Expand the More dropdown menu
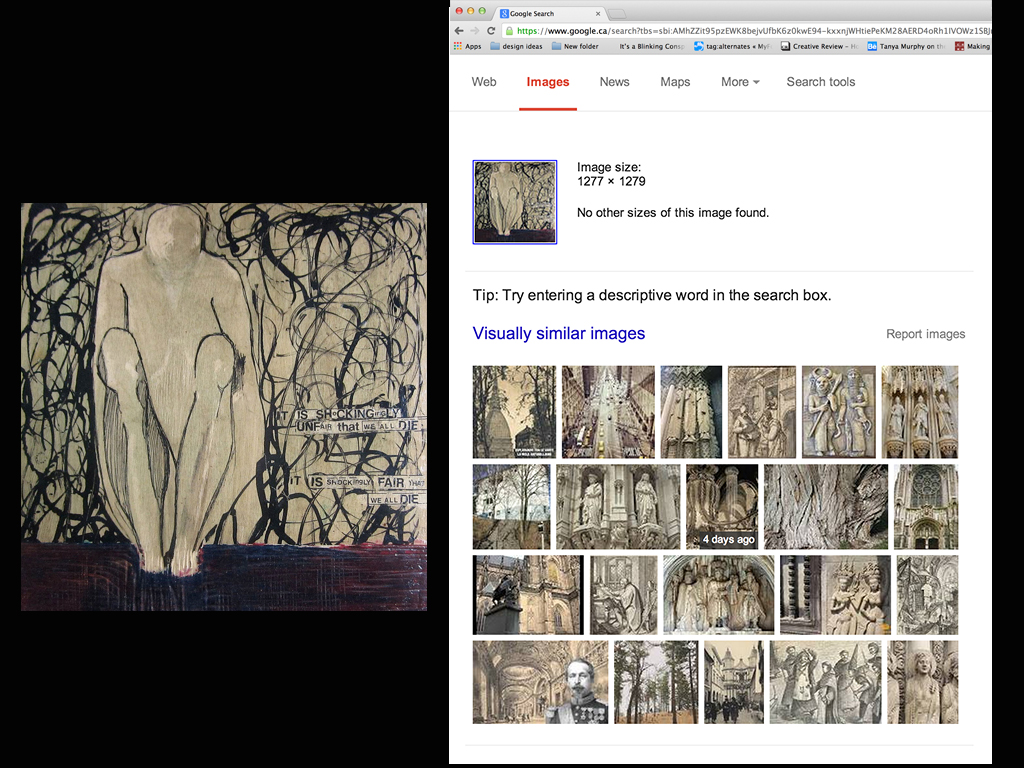The image size is (1024, 768). coord(740,82)
